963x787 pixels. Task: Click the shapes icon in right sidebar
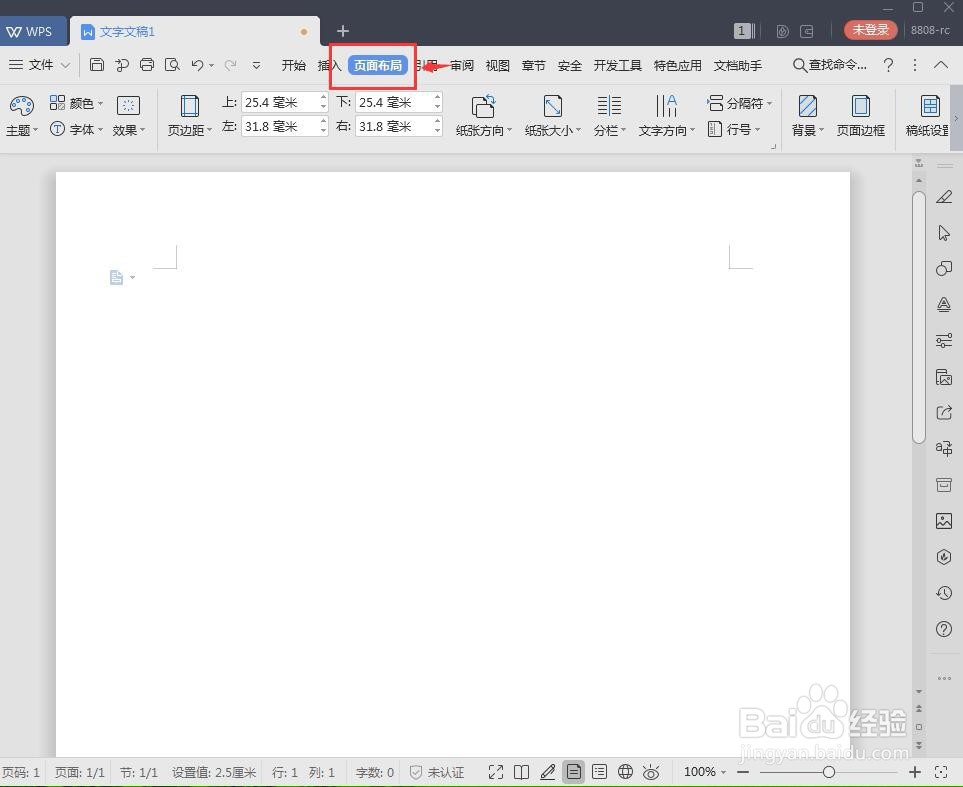pyautogui.click(x=944, y=268)
